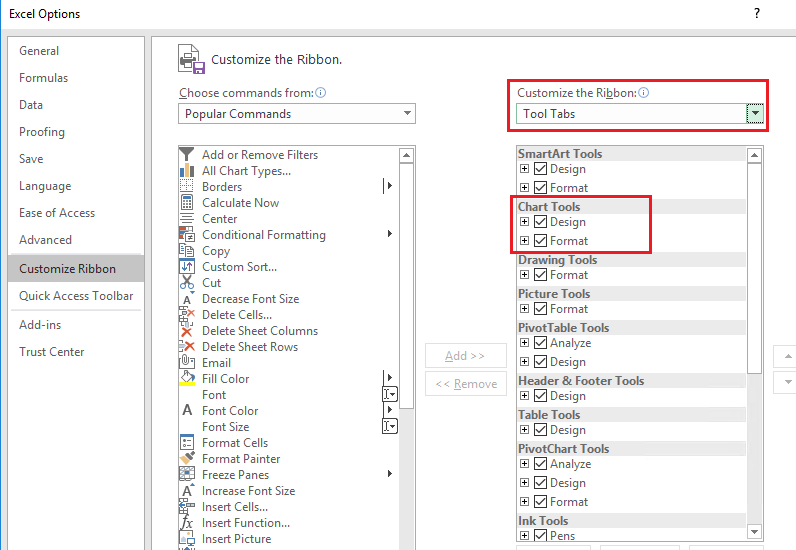The height and width of the screenshot is (550, 796).
Task: Uncheck Design under SmartArt Tools
Action: click(541, 169)
